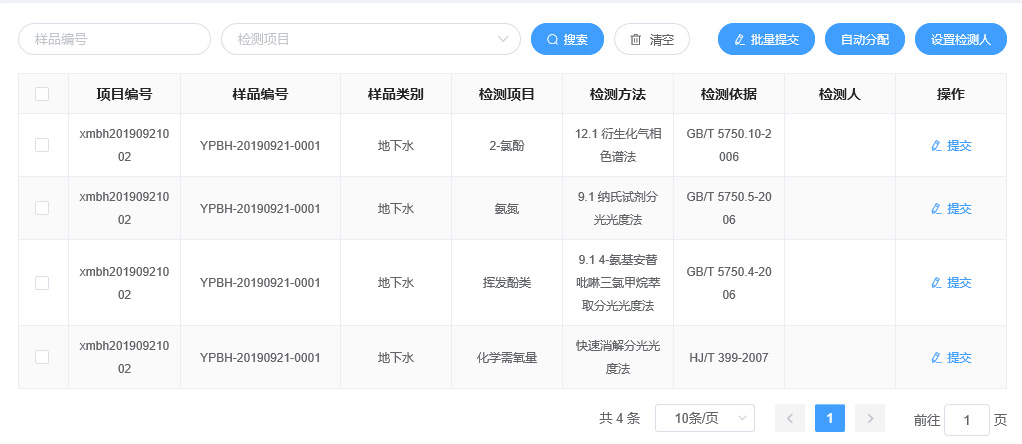Click the 设置检测人 button

point(960,40)
